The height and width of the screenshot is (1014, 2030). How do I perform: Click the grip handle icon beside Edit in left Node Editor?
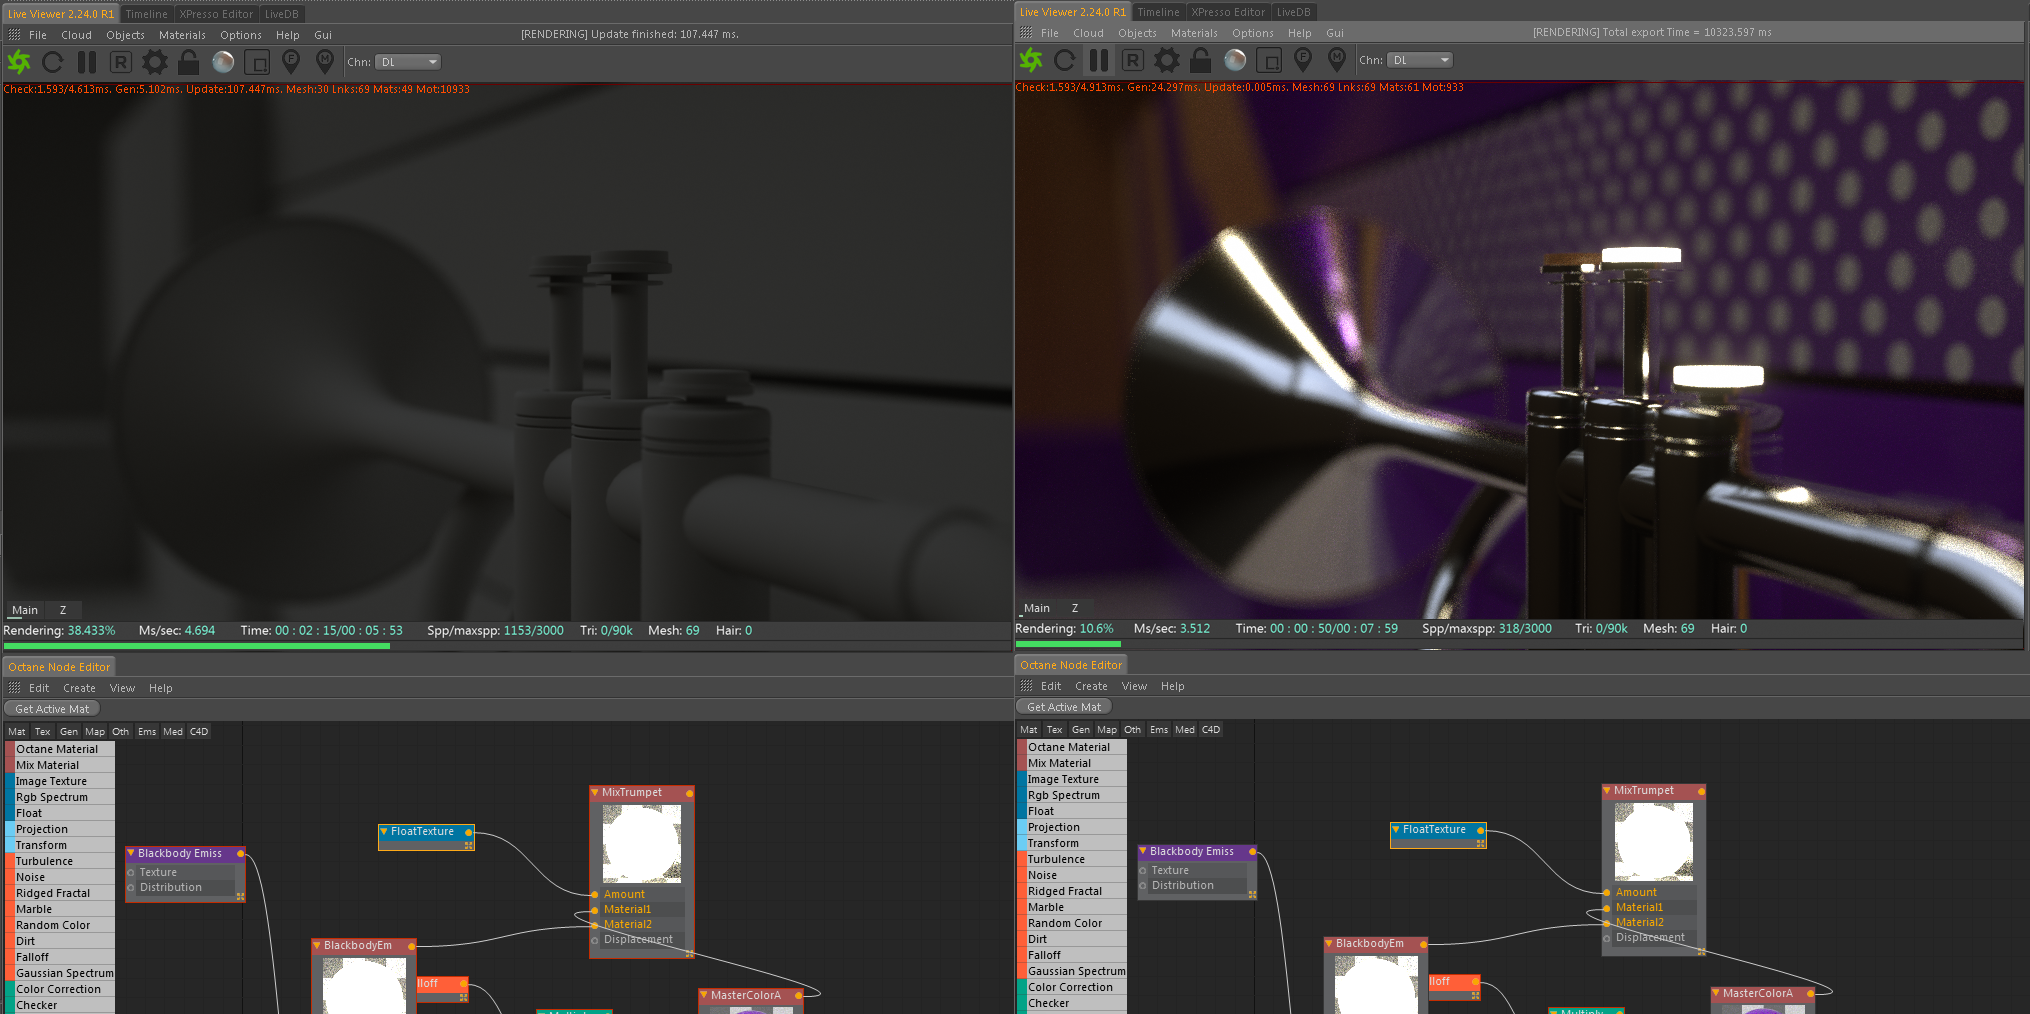(x=14, y=688)
